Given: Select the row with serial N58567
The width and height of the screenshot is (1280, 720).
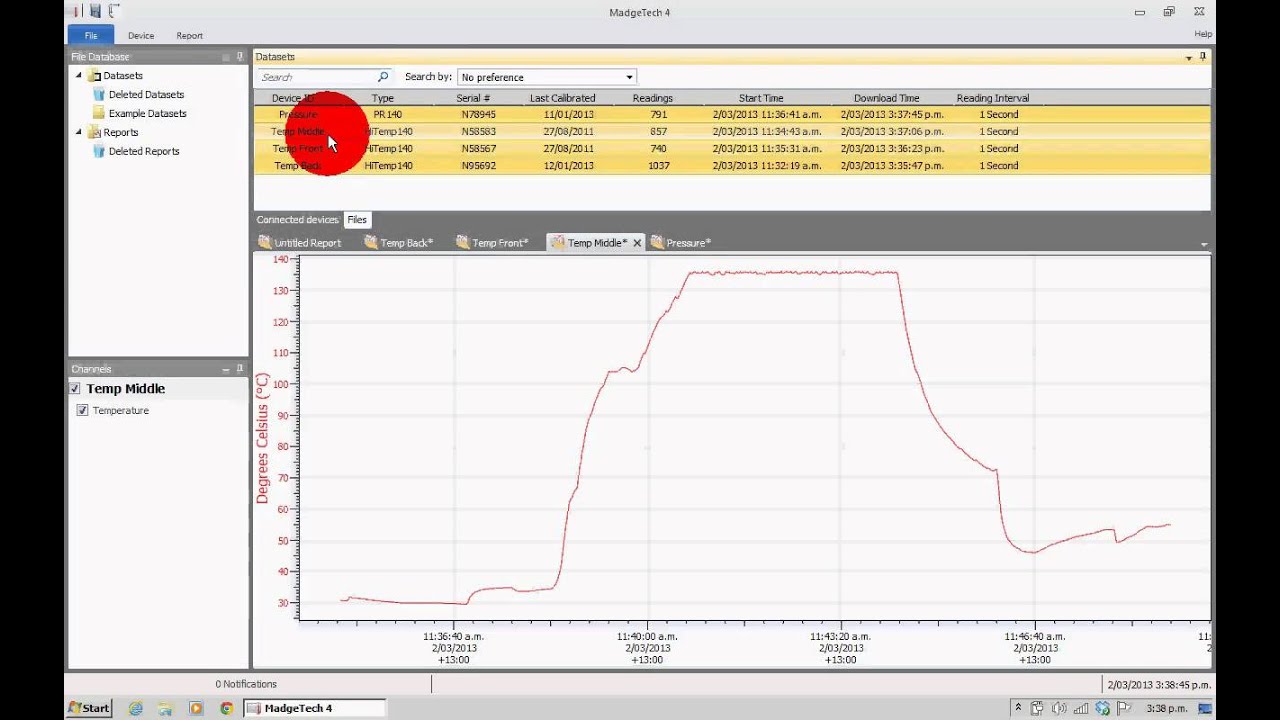Looking at the screenshot, I should (x=732, y=148).
